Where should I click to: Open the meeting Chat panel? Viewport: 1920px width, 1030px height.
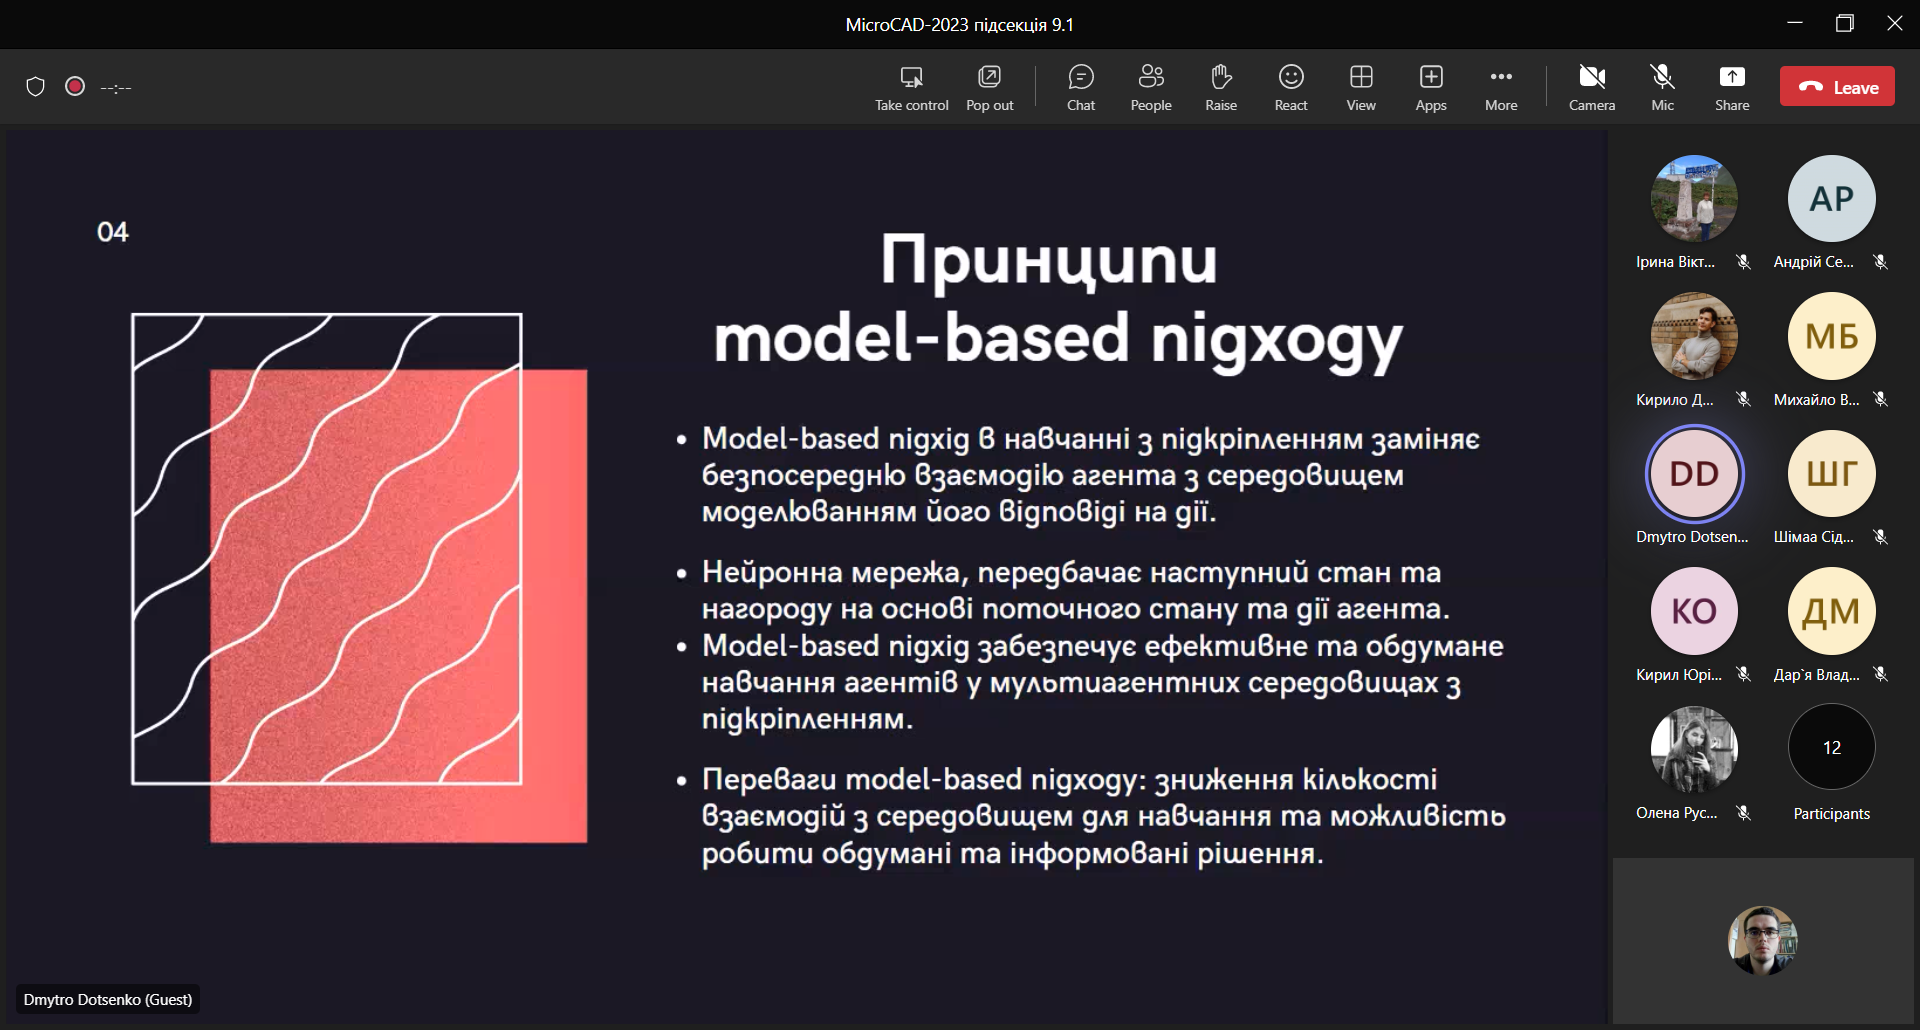[1080, 78]
